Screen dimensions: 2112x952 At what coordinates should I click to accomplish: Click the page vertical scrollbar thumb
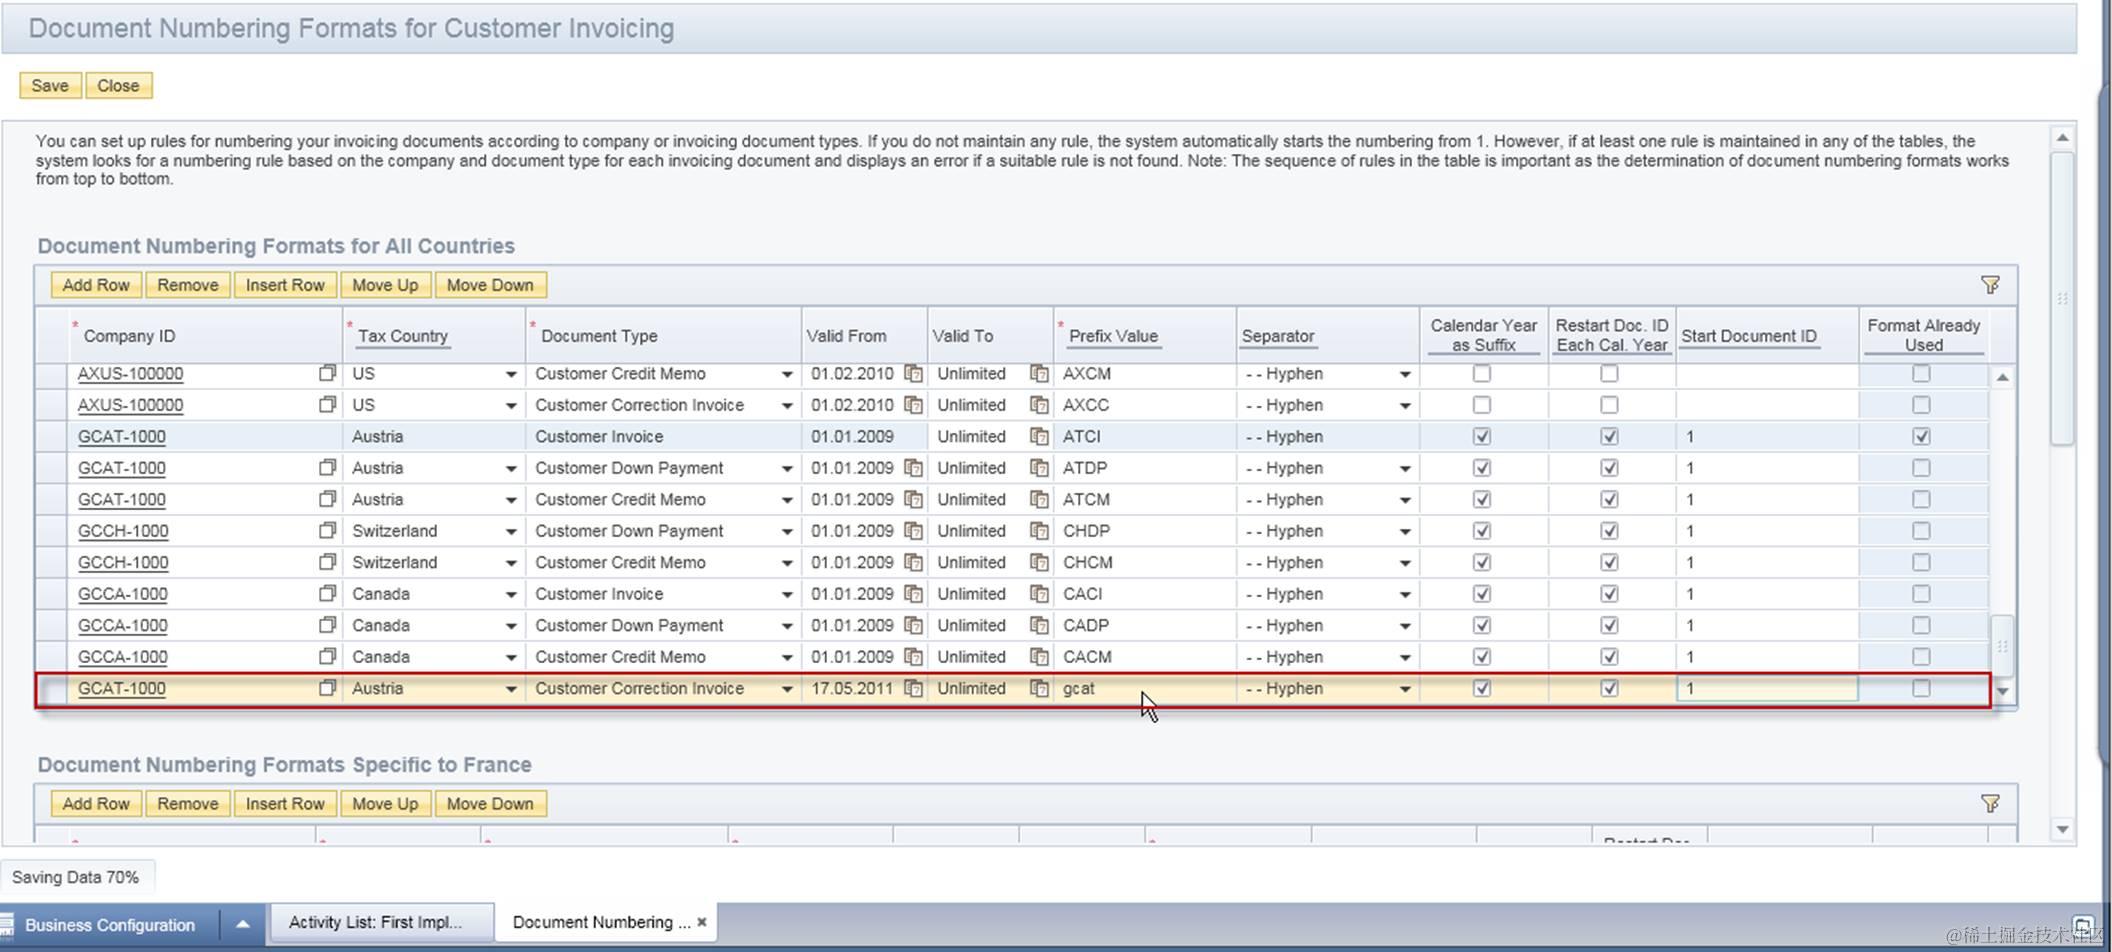click(2062, 298)
